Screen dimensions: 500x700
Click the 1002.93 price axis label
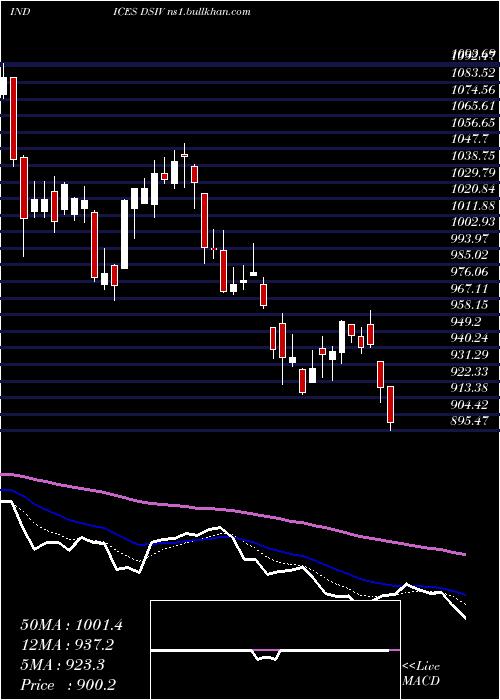473,222
